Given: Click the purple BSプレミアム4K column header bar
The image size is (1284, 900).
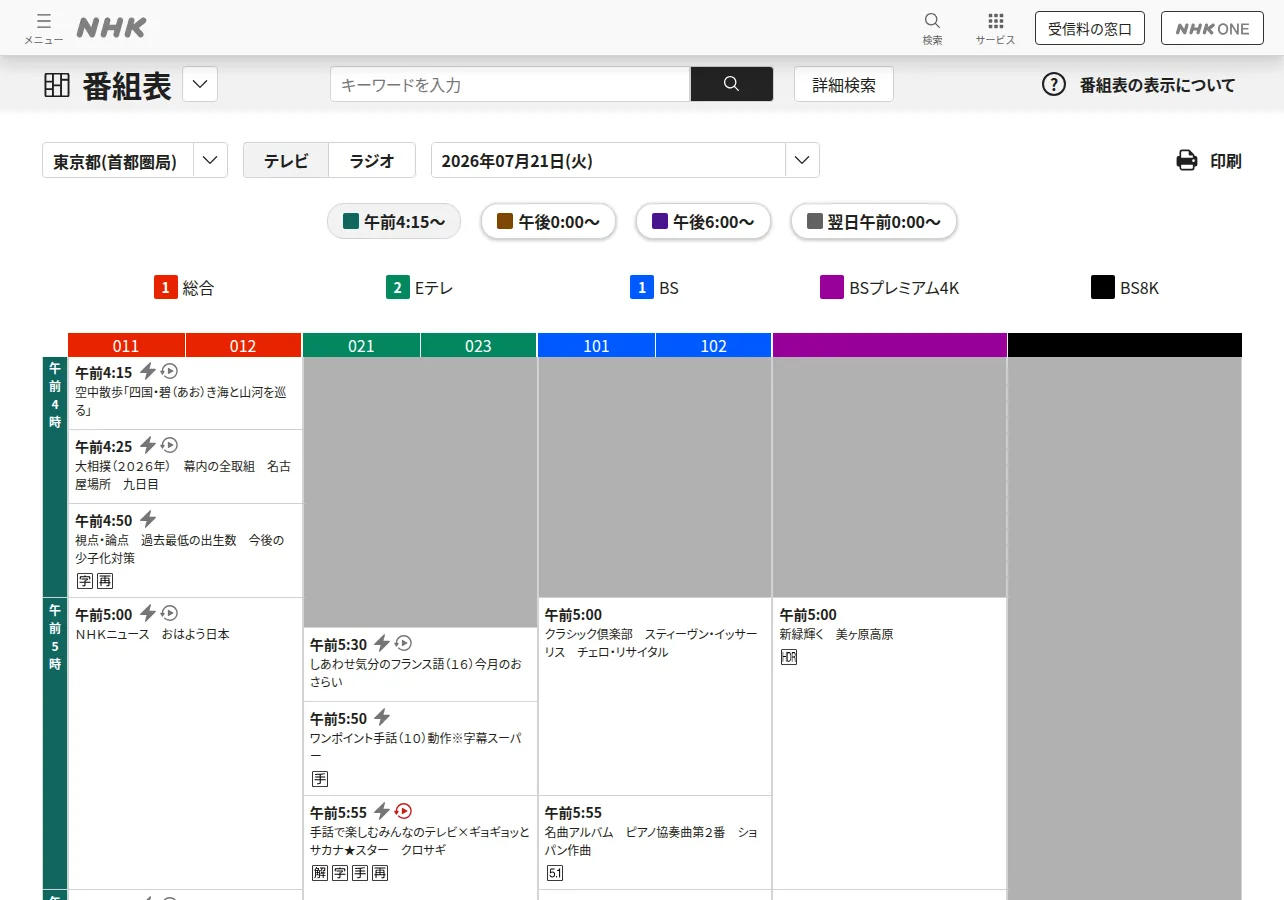Looking at the screenshot, I should (x=889, y=345).
